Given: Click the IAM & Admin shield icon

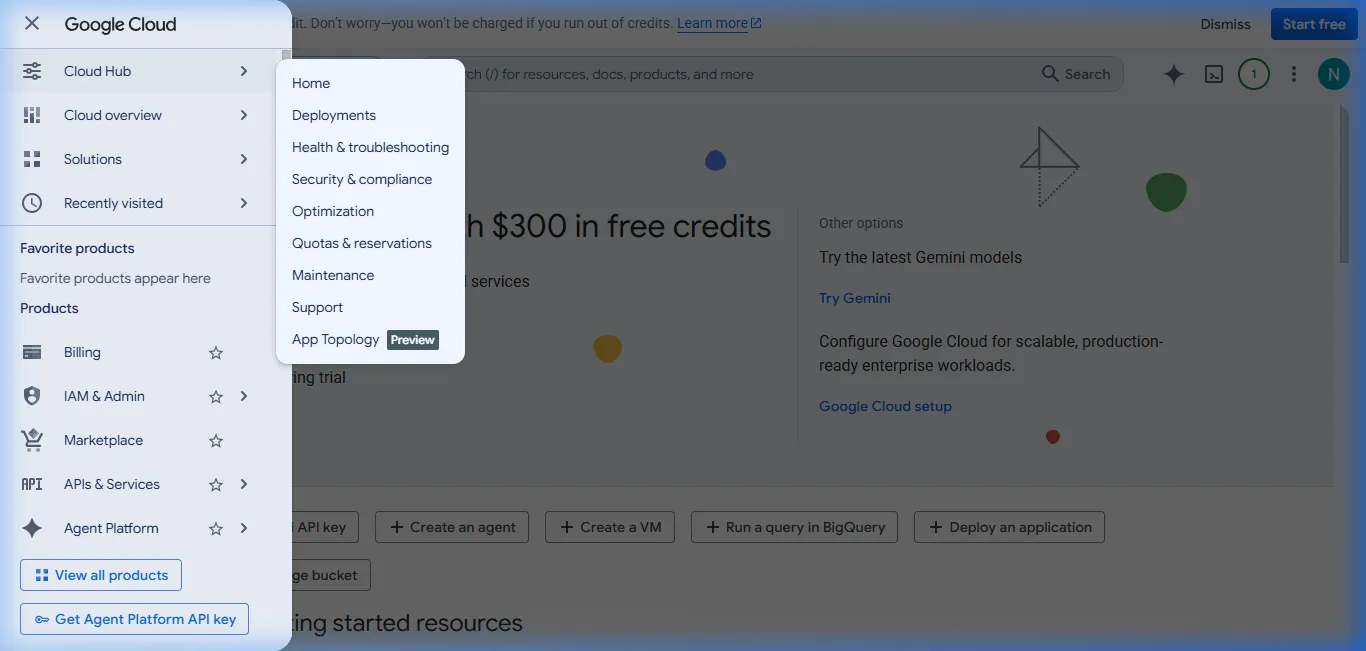Looking at the screenshot, I should 32,396.
